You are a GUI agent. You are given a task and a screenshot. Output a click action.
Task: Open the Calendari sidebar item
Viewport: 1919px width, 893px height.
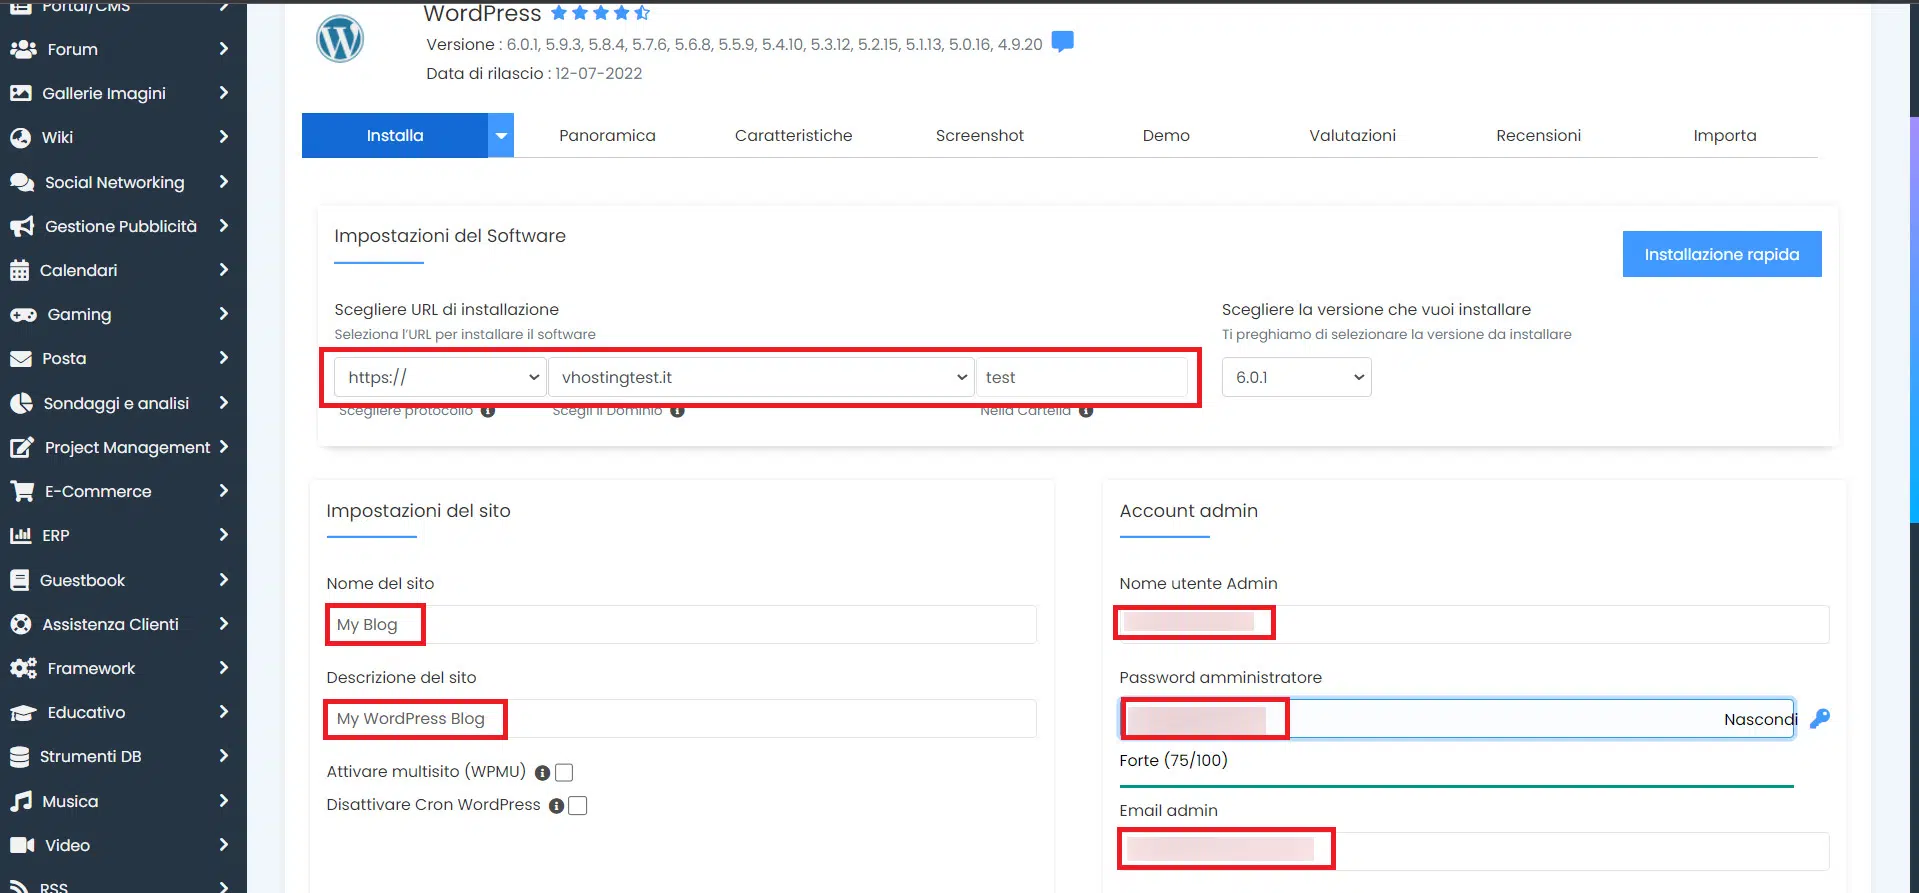[x=123, y=270]
